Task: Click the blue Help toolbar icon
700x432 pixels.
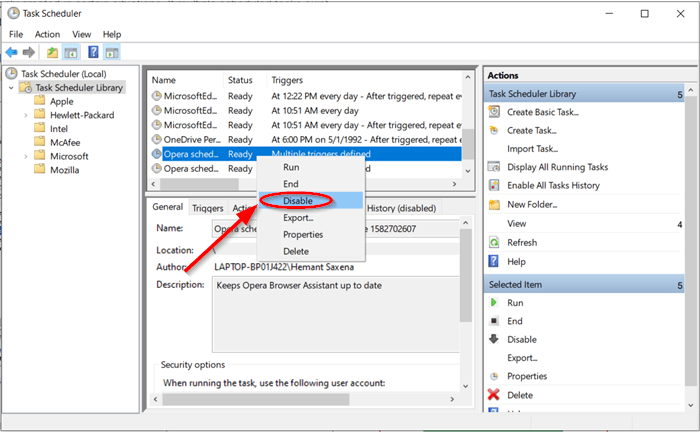Action: point(93,52)
